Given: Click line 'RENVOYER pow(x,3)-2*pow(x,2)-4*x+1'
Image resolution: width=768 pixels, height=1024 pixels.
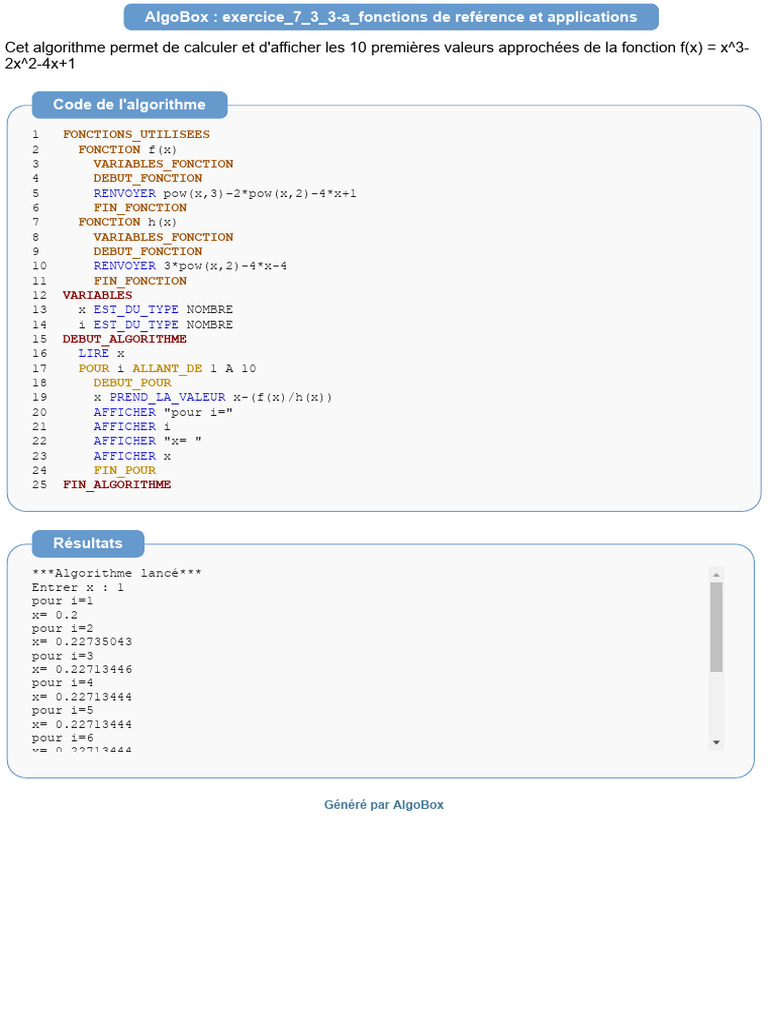Looking at the screenshot, I should point(225,193).
